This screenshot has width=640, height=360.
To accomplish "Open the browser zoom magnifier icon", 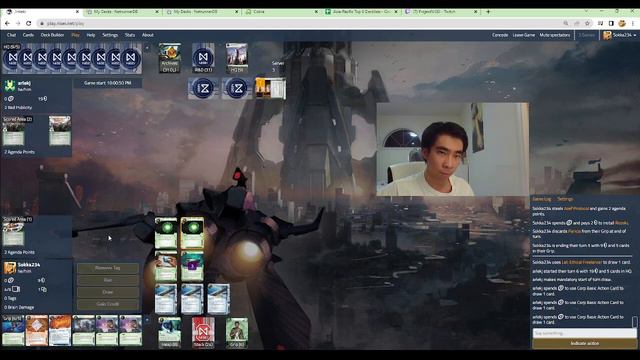I will pyautogui.click(x=566, y=24).
